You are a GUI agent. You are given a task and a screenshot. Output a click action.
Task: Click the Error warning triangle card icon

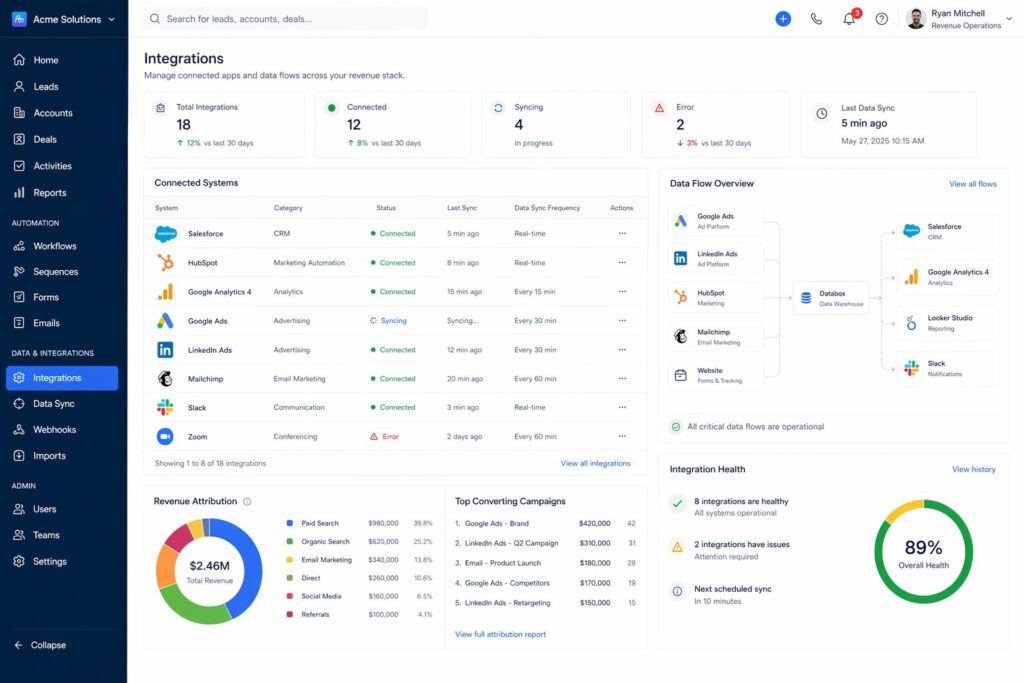coord(660,108)
